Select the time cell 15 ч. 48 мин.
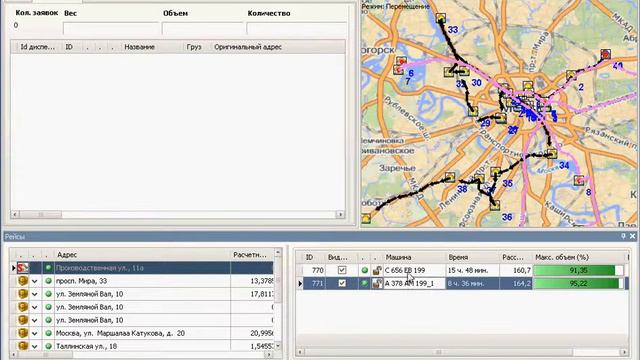640x360 pixels. [x=472, y=270]
